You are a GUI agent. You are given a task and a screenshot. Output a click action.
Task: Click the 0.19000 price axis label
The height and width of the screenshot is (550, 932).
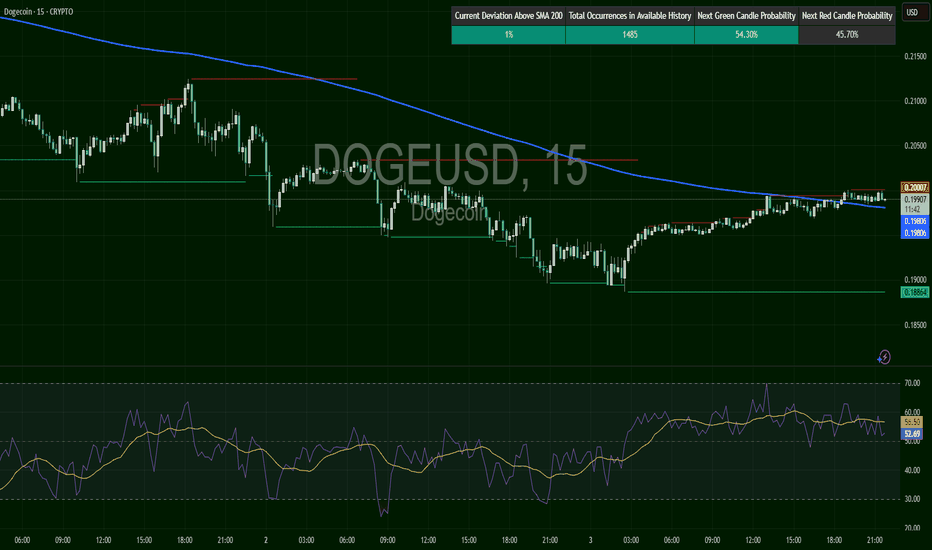pyautogui.click(x=915, y=280)
